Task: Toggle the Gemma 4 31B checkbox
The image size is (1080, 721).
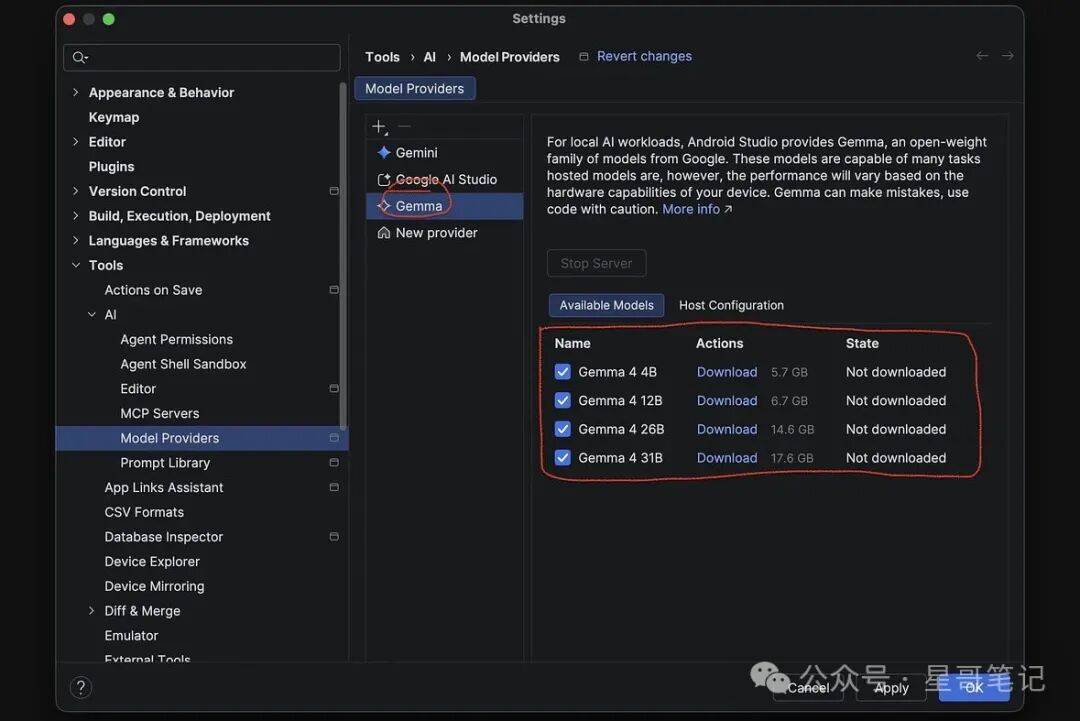Action: [563, 458]
